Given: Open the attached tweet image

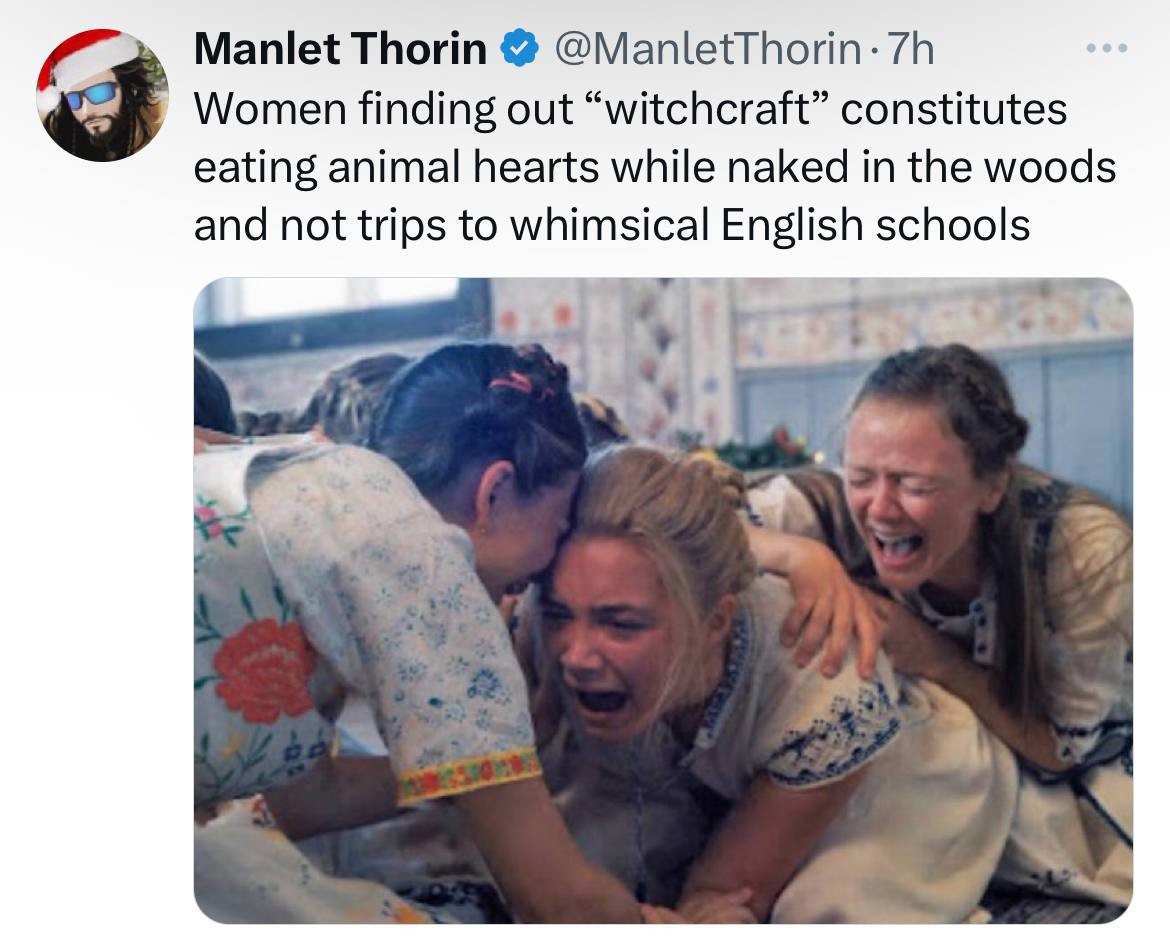Looking at the screenshot, I should click(x=662, y=600).
